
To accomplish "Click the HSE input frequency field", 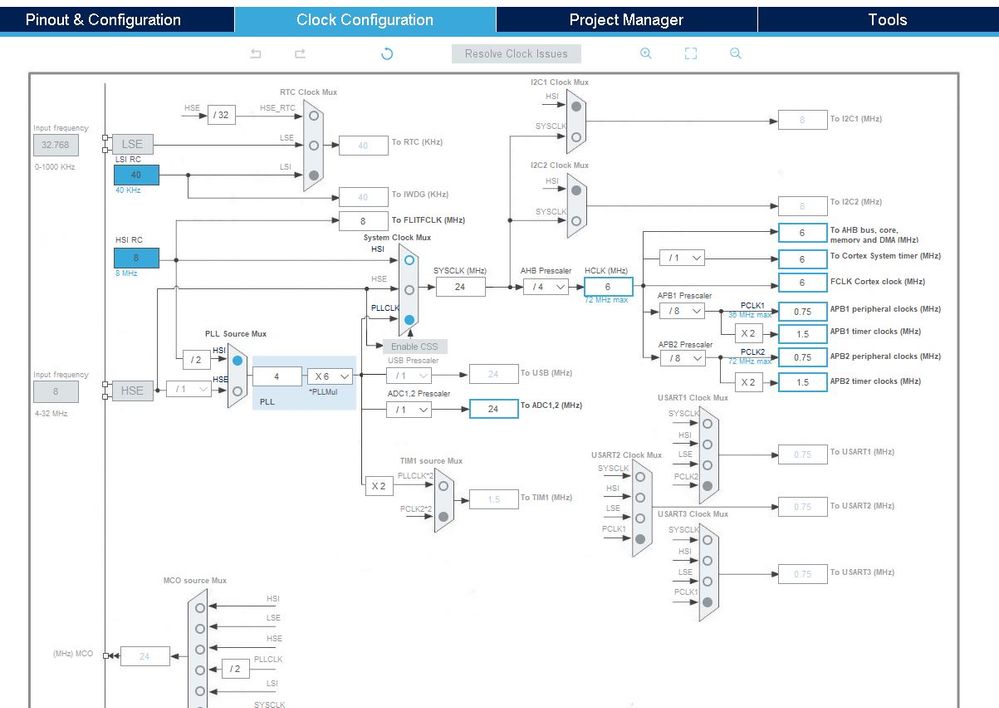I will 56,391.
